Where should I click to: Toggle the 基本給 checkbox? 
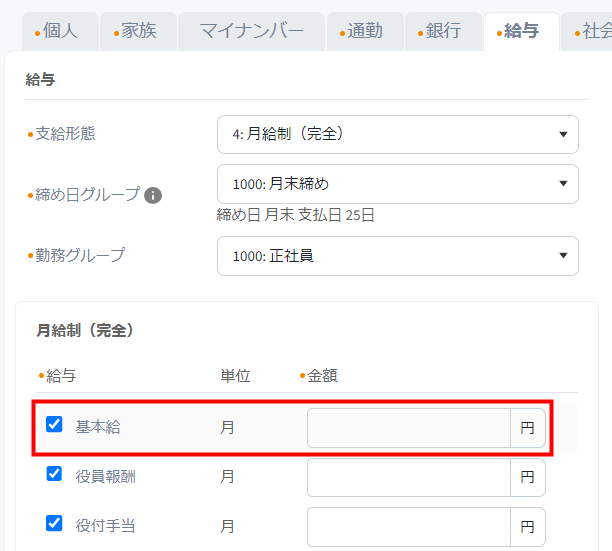click(x=55, y=425)
